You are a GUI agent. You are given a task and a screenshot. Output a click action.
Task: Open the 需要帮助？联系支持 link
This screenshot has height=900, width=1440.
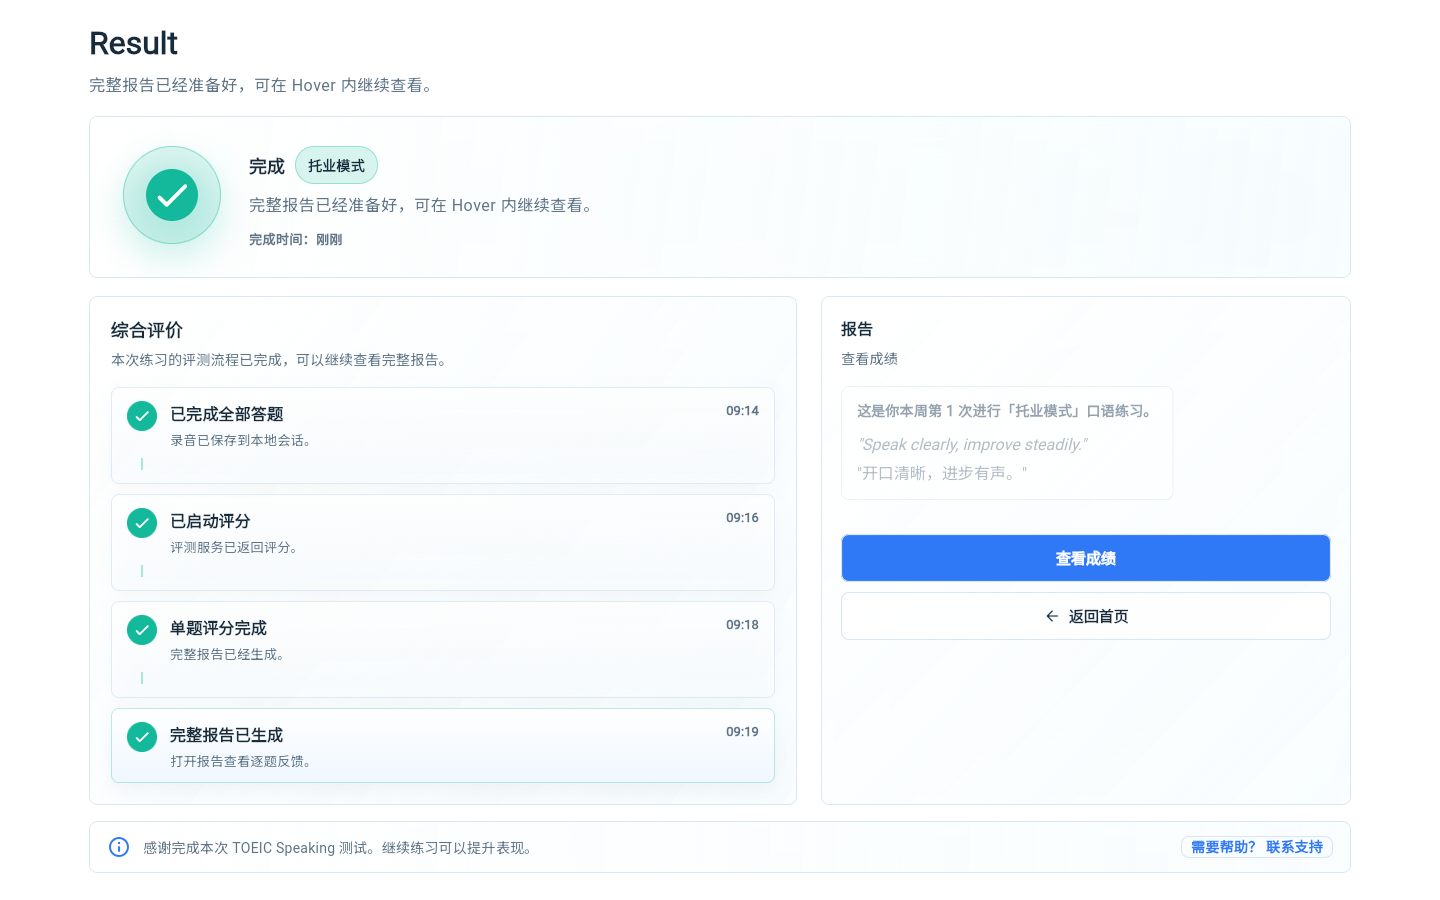click(x=1257, y=847)
